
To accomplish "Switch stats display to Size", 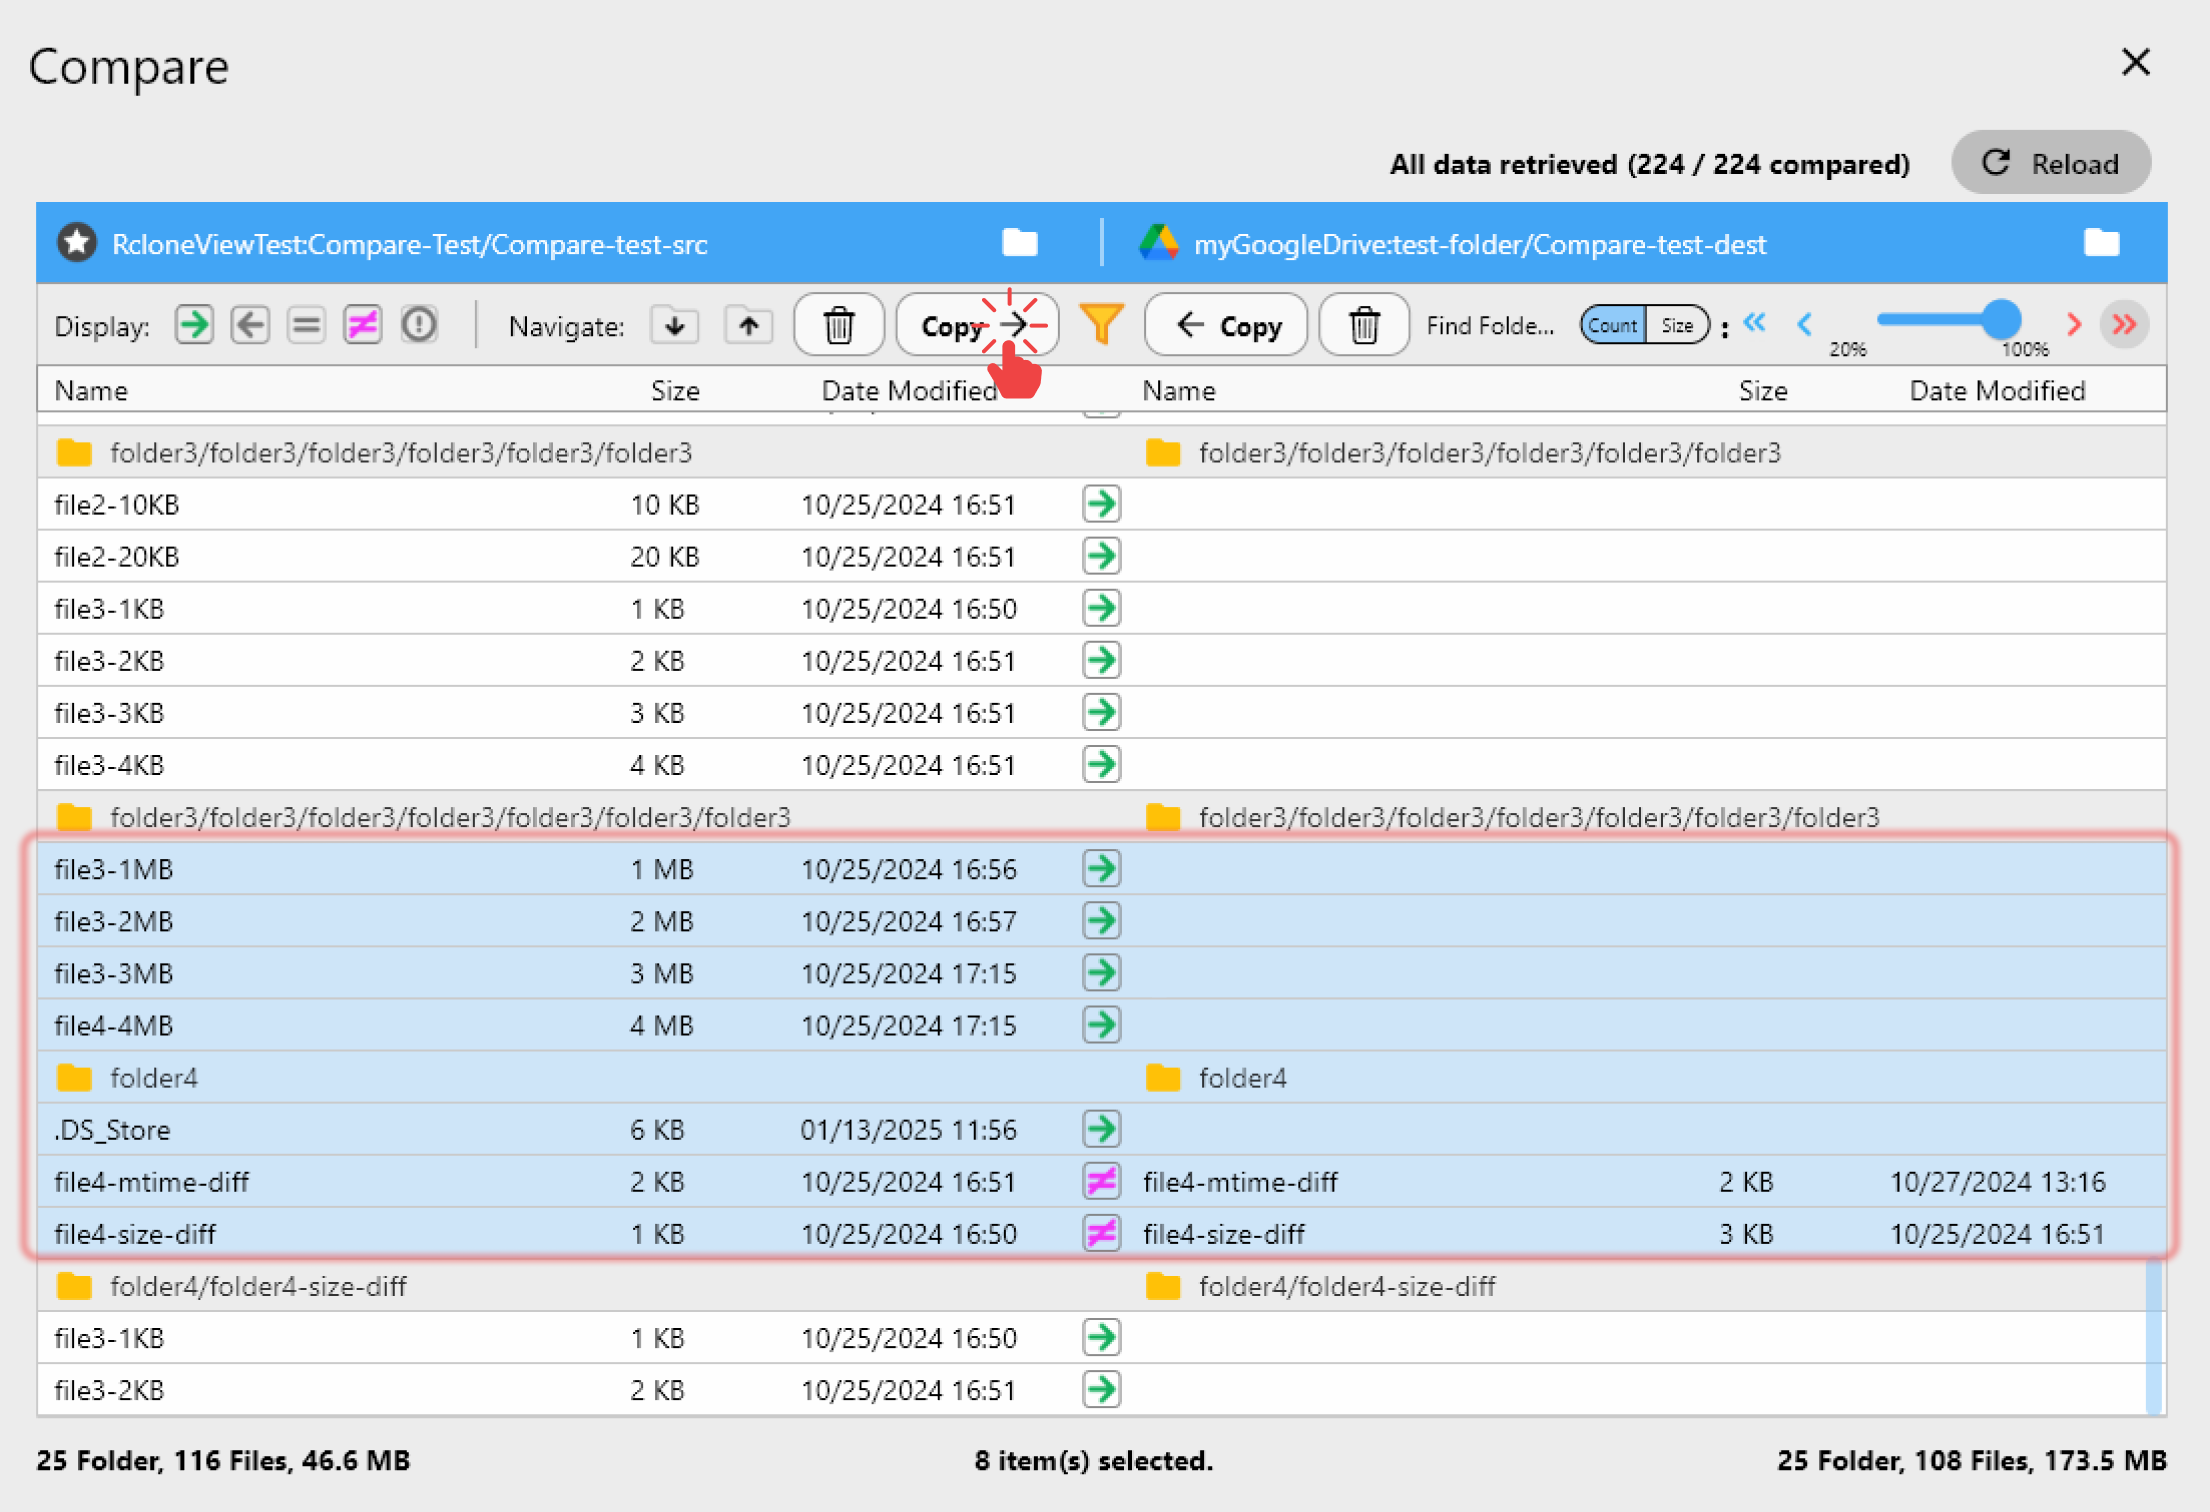I will pos(1678,324).
